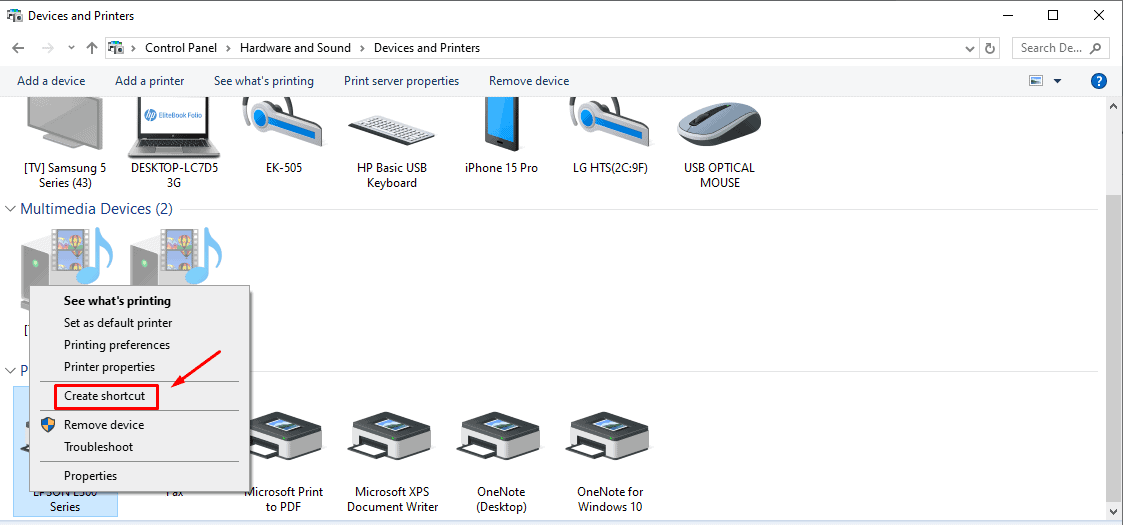Viewport: 1123px width, 525px height.
Task: Click the Help question mark icon
Action: pos(1098,81)
